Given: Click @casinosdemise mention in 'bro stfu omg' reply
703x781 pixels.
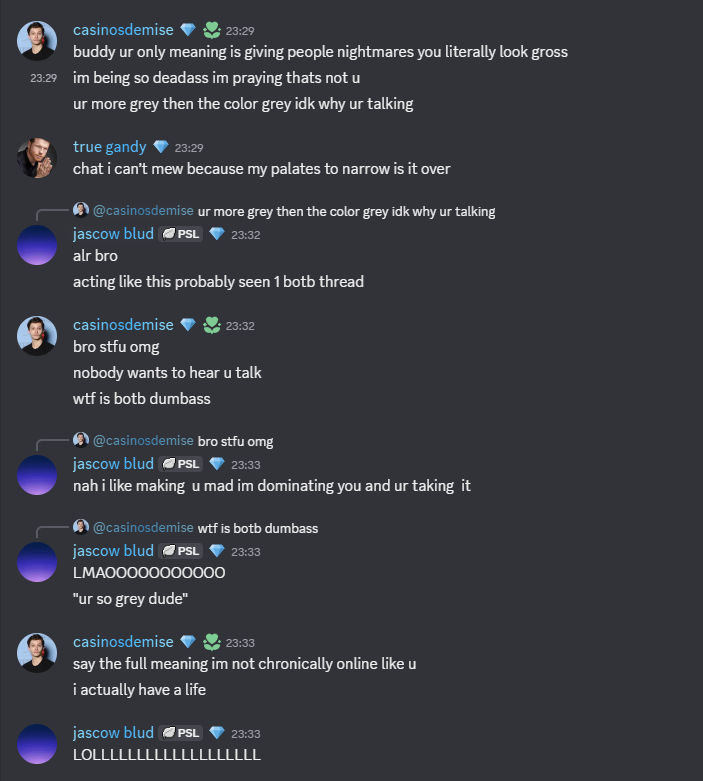Looking at the screenshot, I should pos(143,441).
